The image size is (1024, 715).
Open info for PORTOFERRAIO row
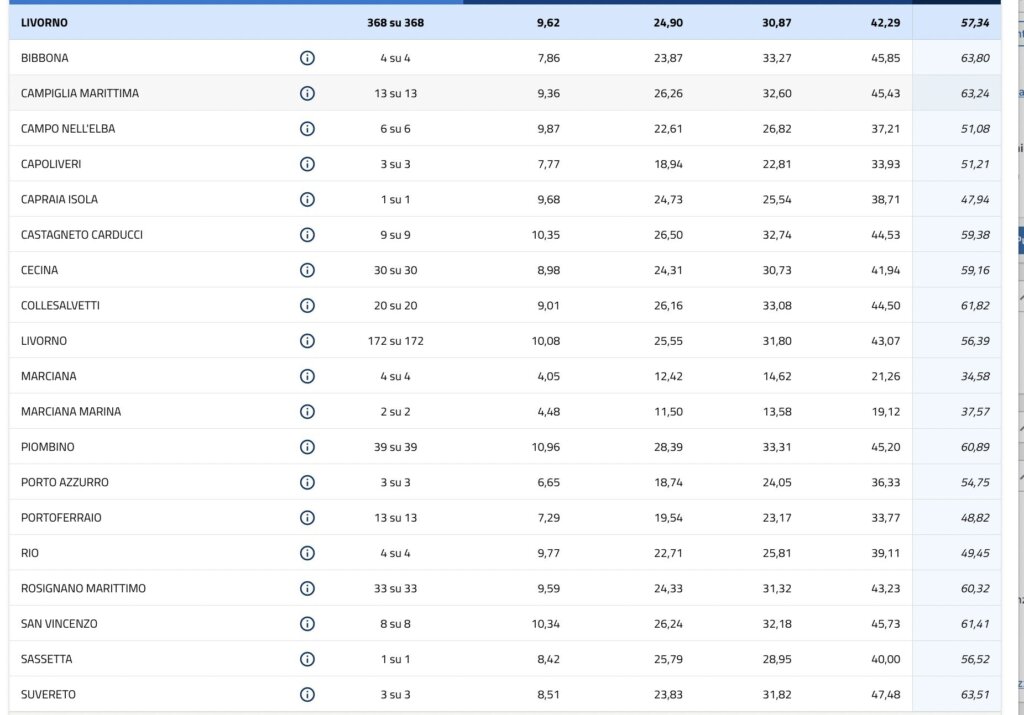tap(307, 517)
